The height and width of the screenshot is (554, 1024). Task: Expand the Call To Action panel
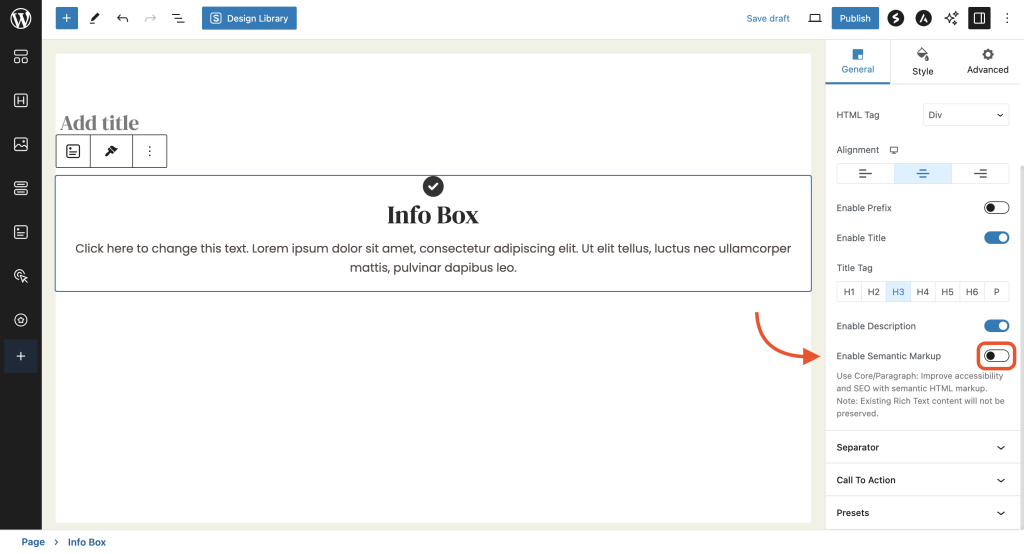[x=921, y=480]
